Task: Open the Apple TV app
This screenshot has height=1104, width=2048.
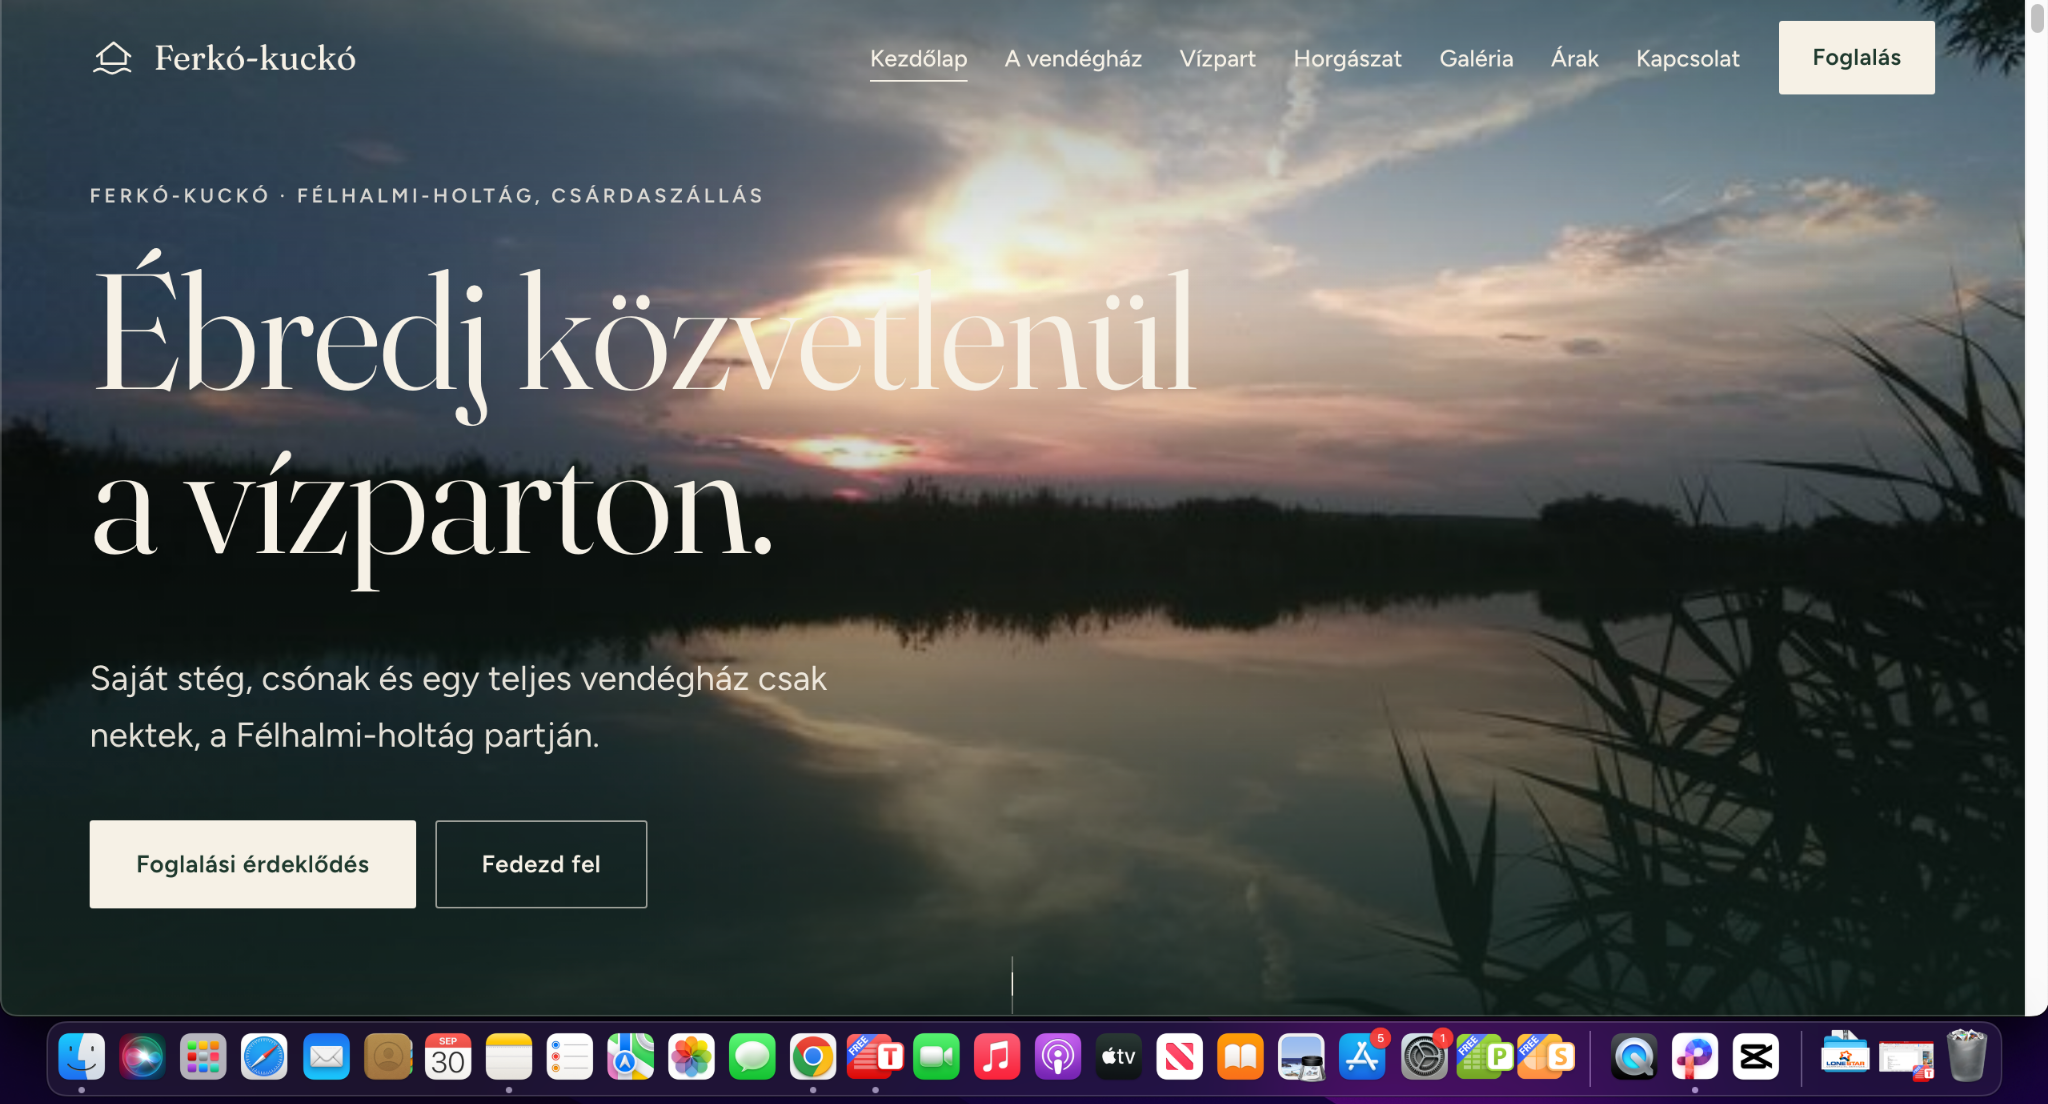Action: pyautogui.click(x=1119, y=1057)
